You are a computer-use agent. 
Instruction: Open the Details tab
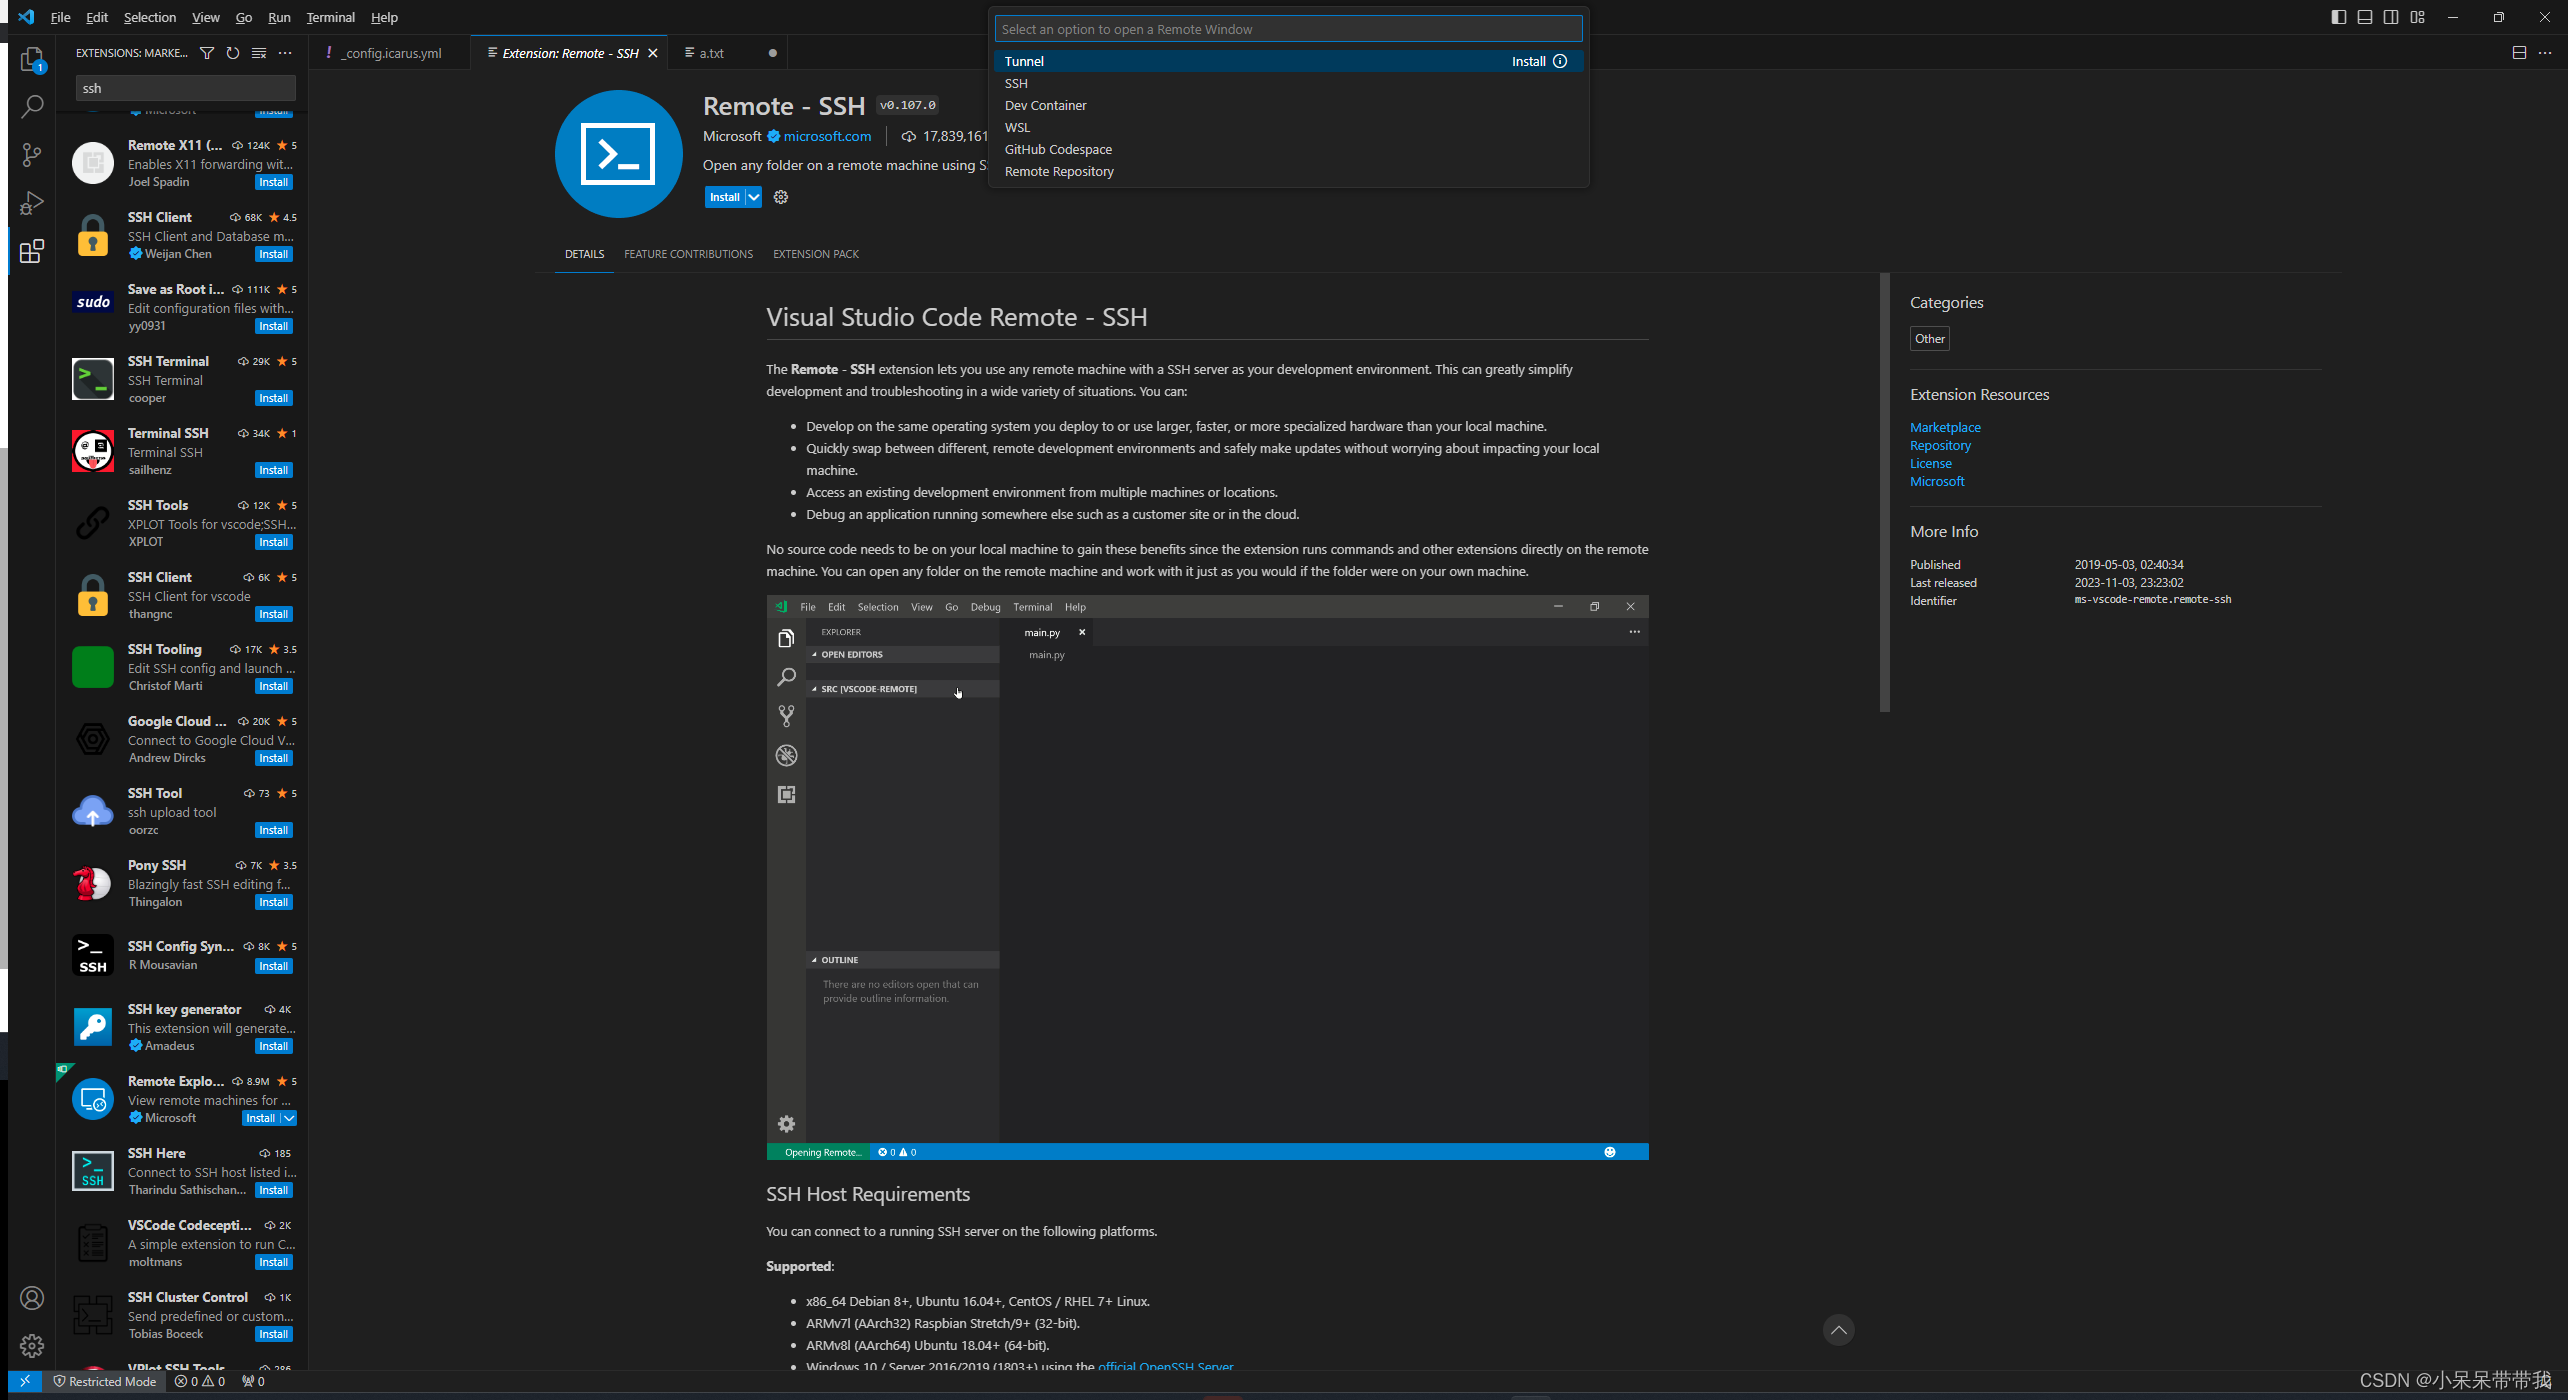pos(584,254)
